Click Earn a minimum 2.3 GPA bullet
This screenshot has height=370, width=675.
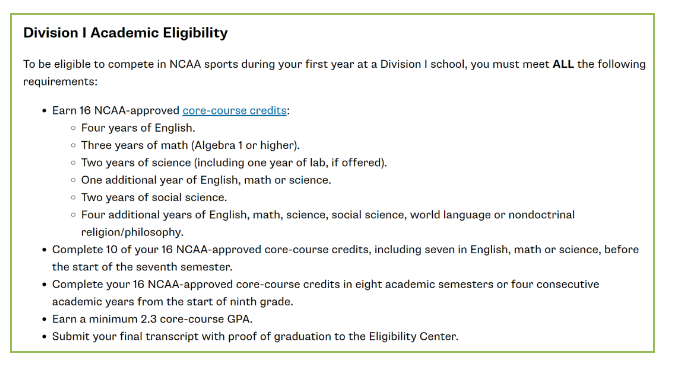click(152, 319)
